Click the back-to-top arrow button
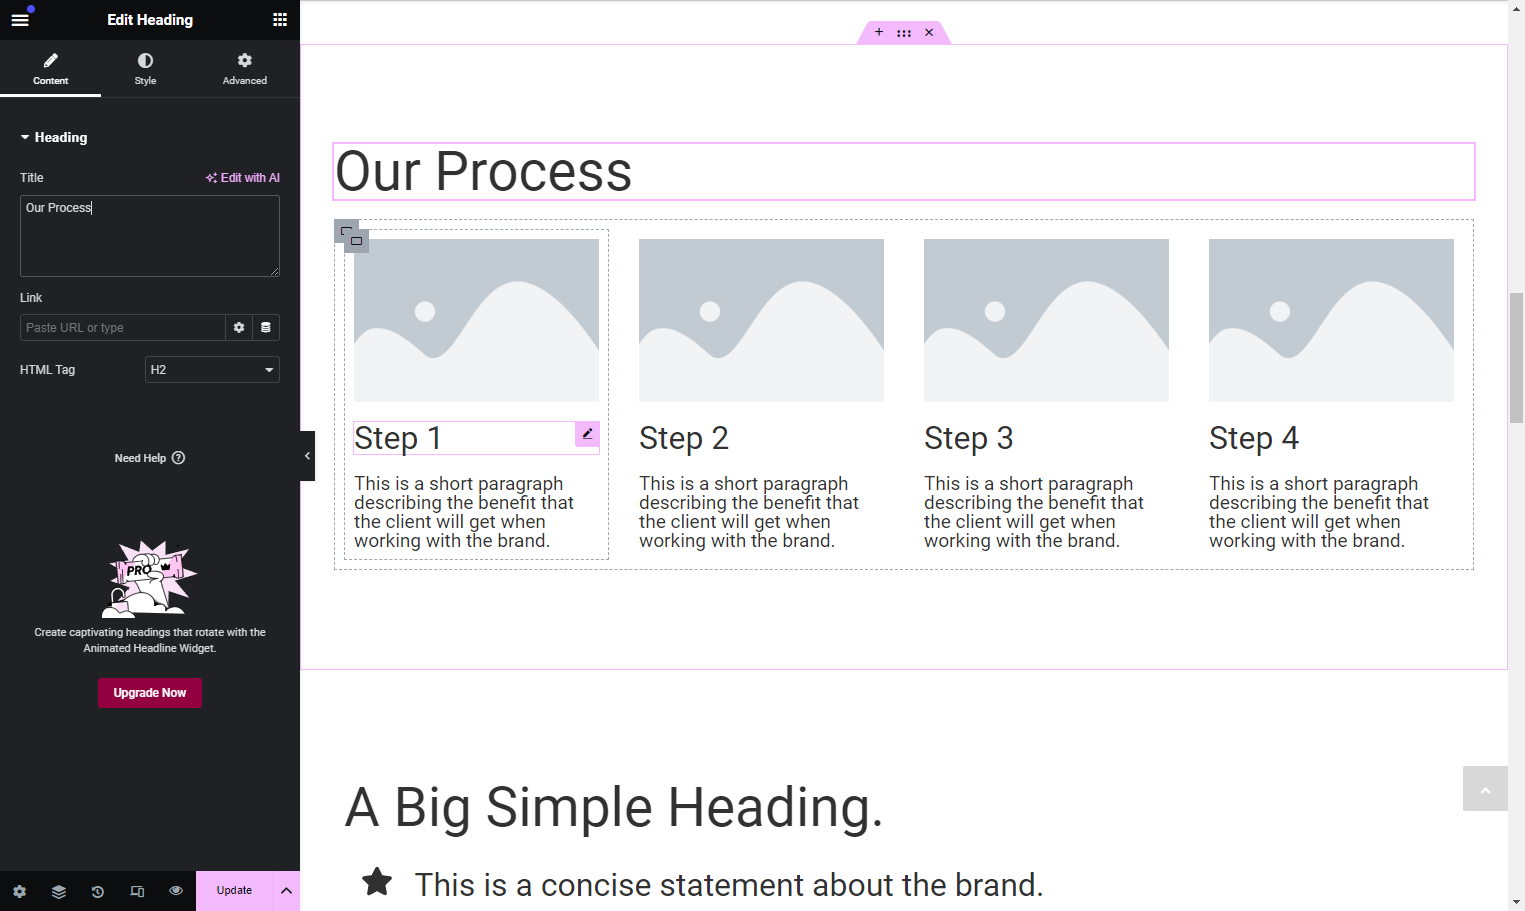Screen dimensions: 1525x911 pyautogui.click(x=1485, y=789)
